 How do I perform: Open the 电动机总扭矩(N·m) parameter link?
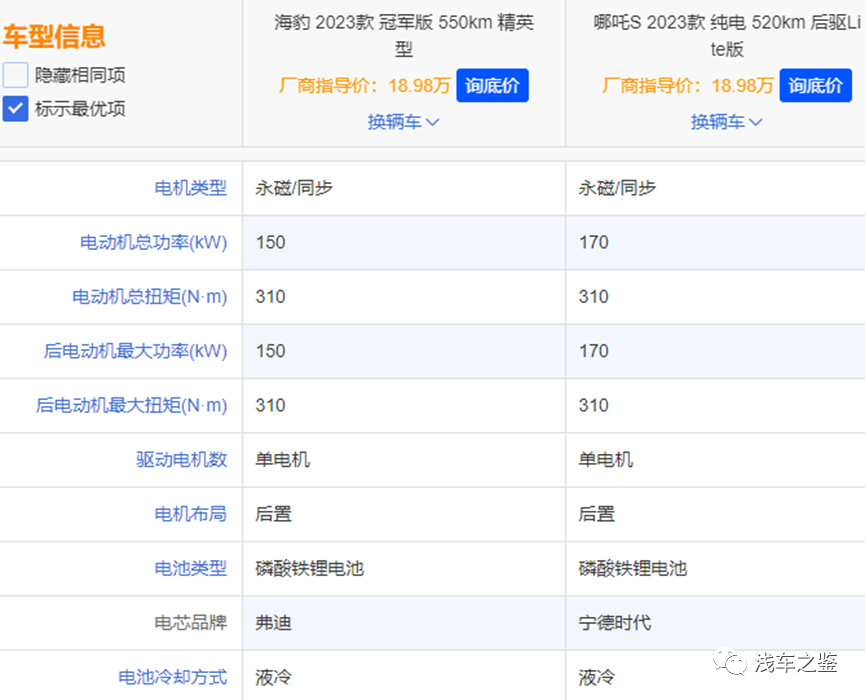149,297
